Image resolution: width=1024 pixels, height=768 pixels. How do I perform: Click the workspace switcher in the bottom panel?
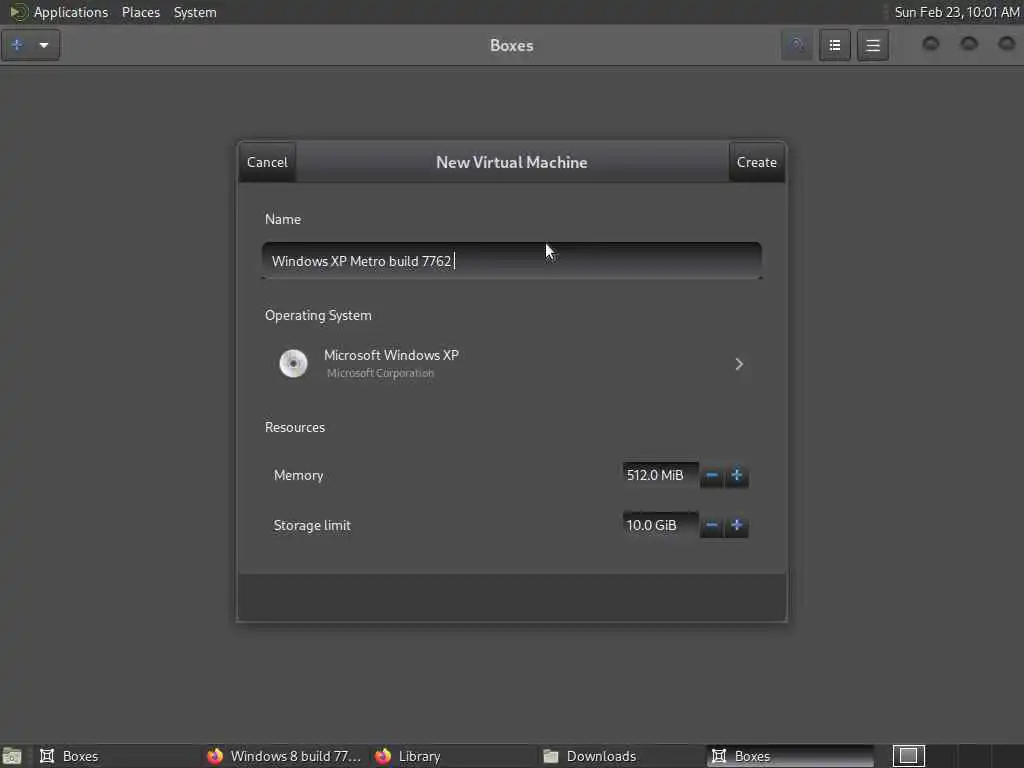[x=908, y=756]
